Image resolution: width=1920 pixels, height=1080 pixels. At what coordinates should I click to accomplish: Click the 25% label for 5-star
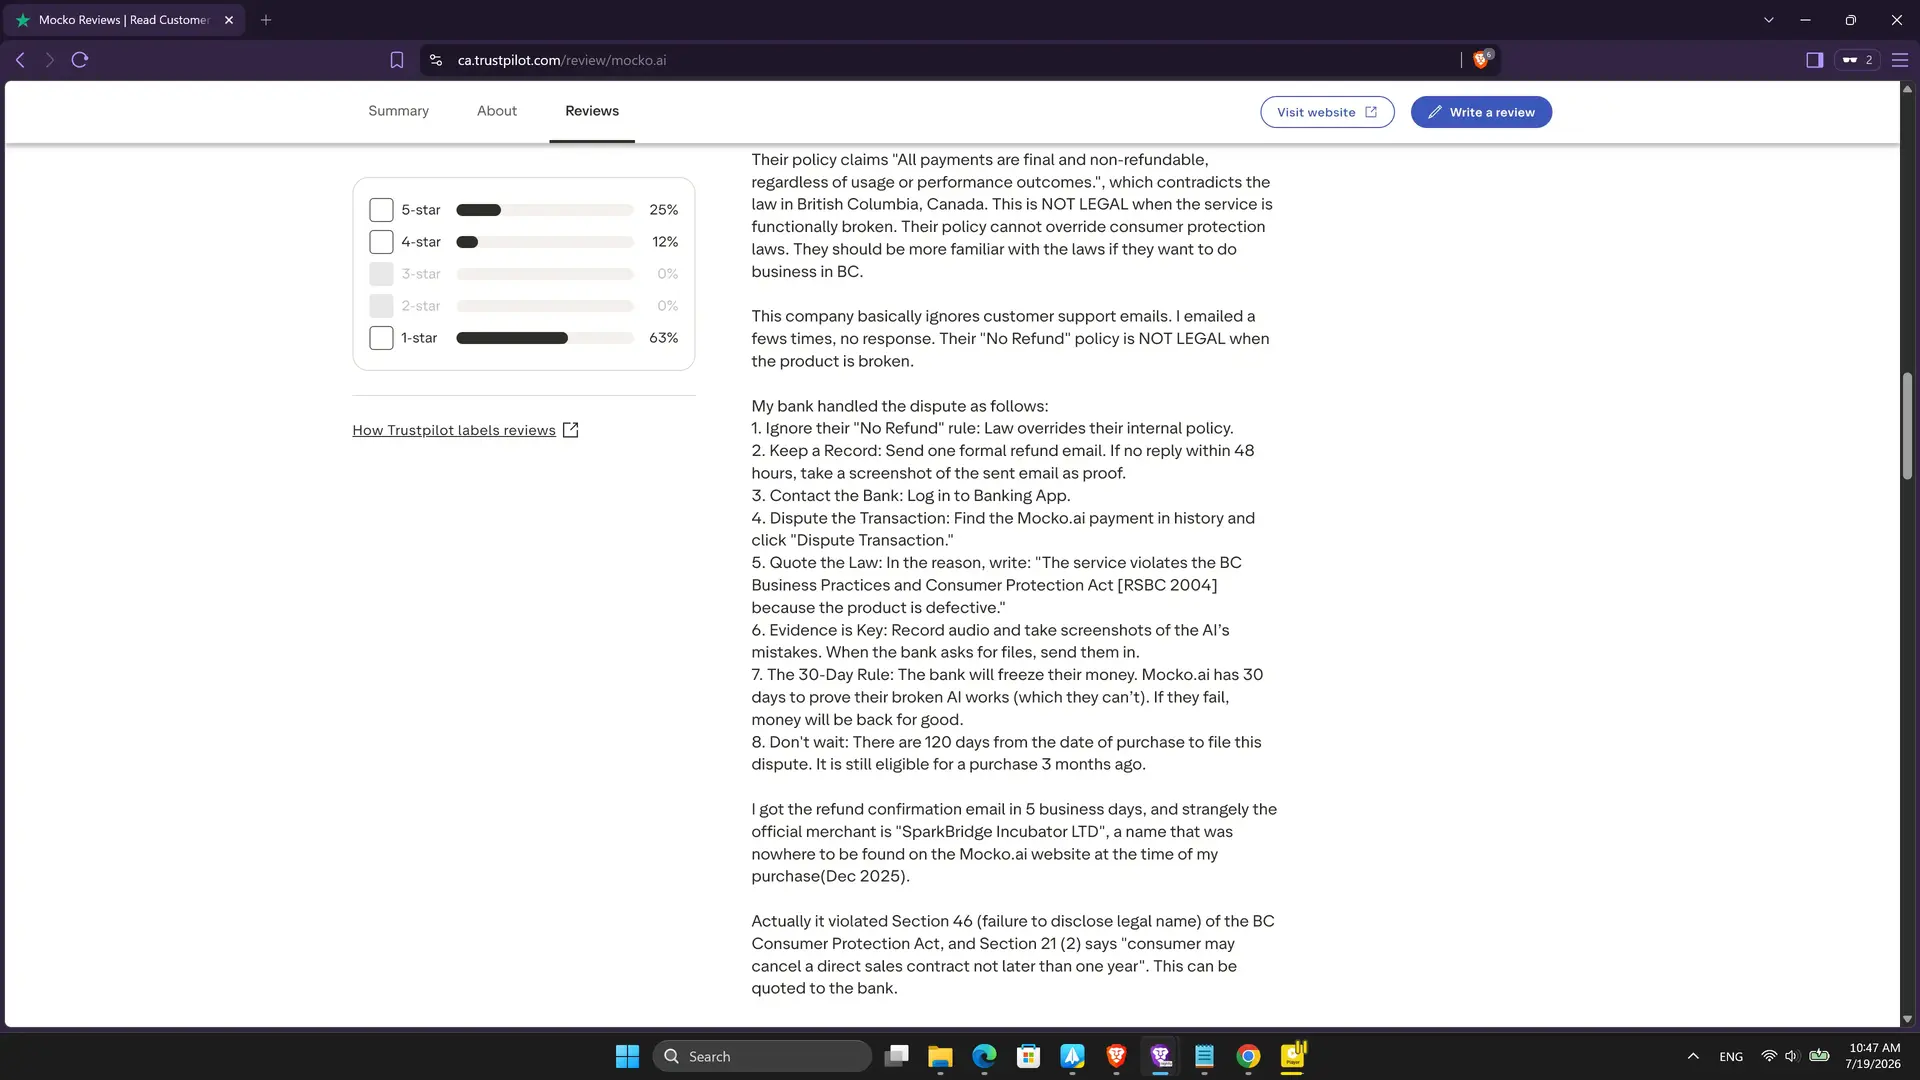click(x=664, y=210)
